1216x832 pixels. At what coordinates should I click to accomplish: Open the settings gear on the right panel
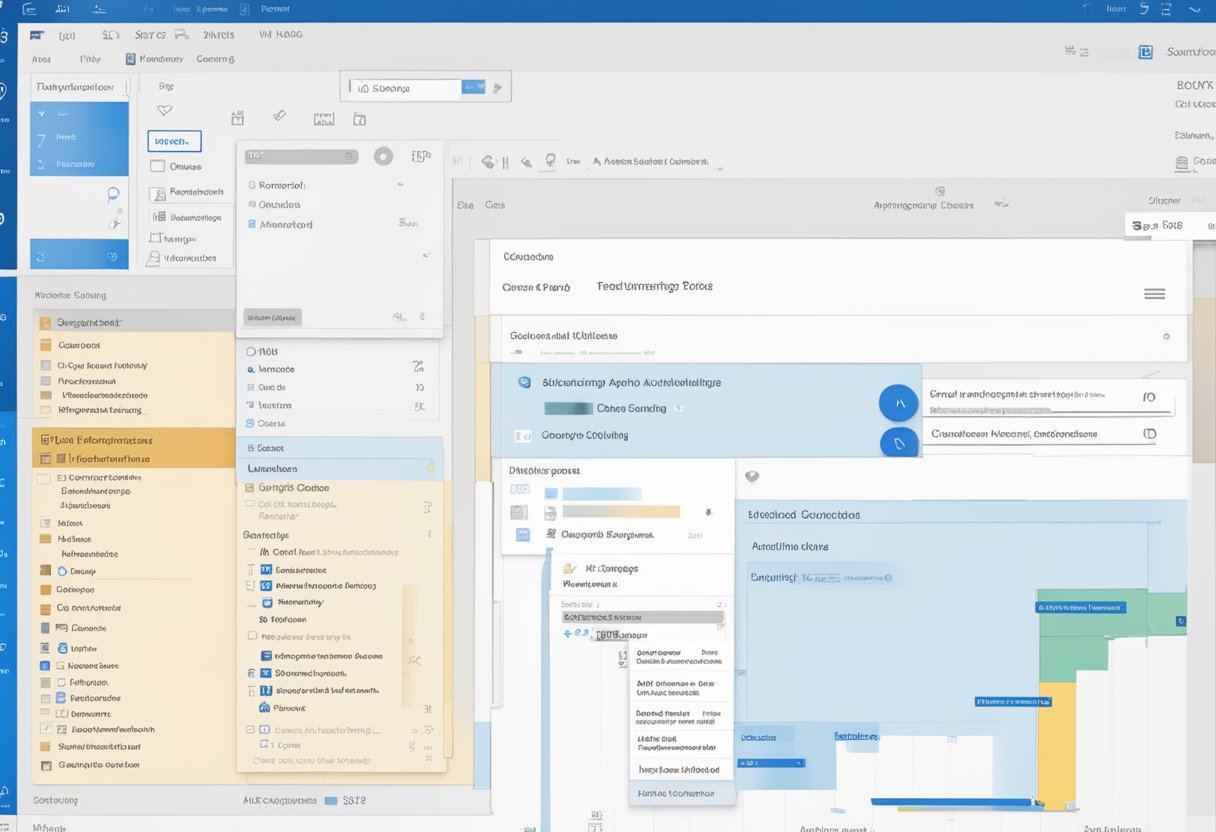click(1166, 337)
